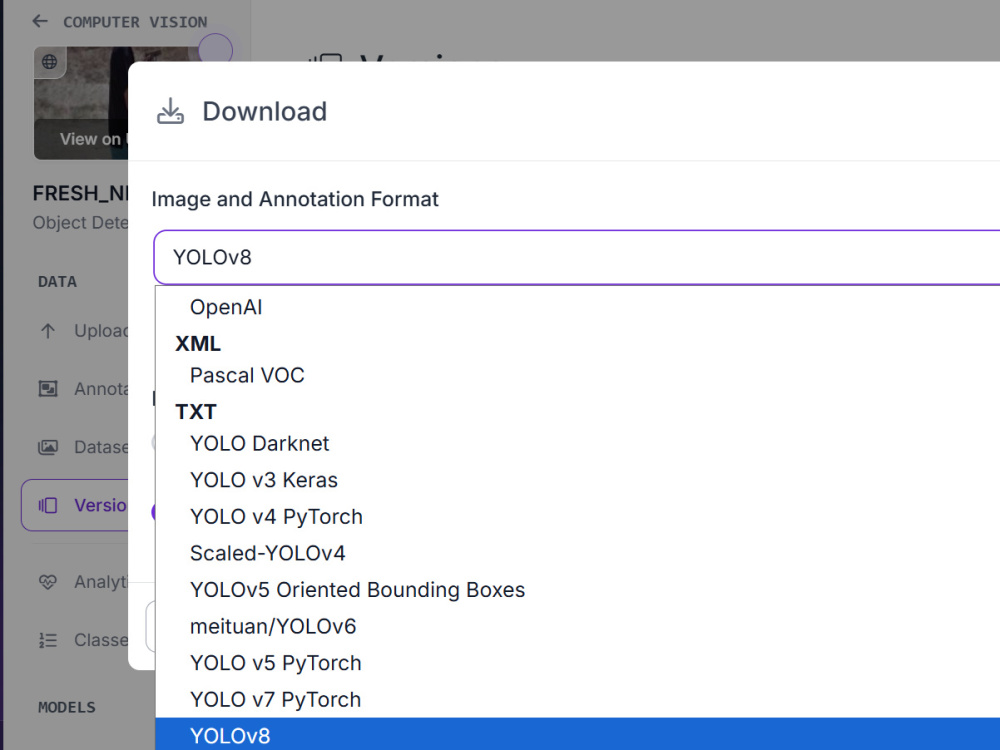Open the Image and Annotation Format combo box

pos(577,258)
